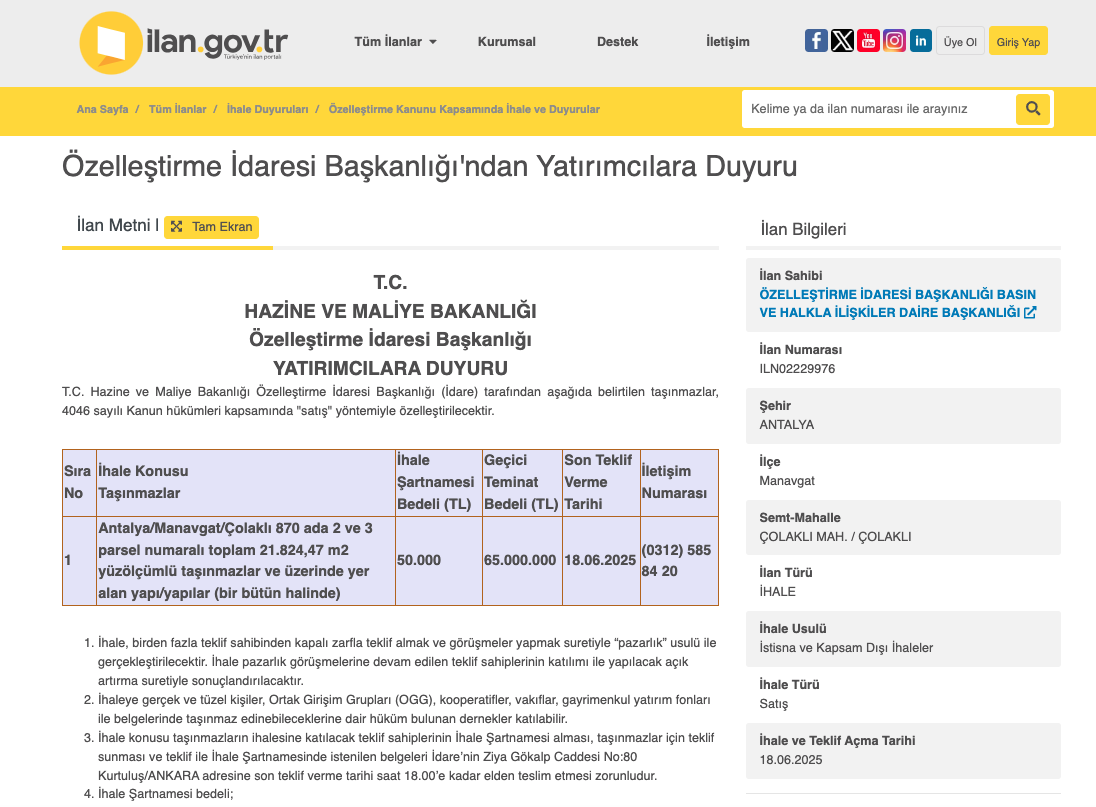Click the ilan.gov.tr logo
The height and width of the screenshot is (807, 1096).
click(x=183, y=43)
